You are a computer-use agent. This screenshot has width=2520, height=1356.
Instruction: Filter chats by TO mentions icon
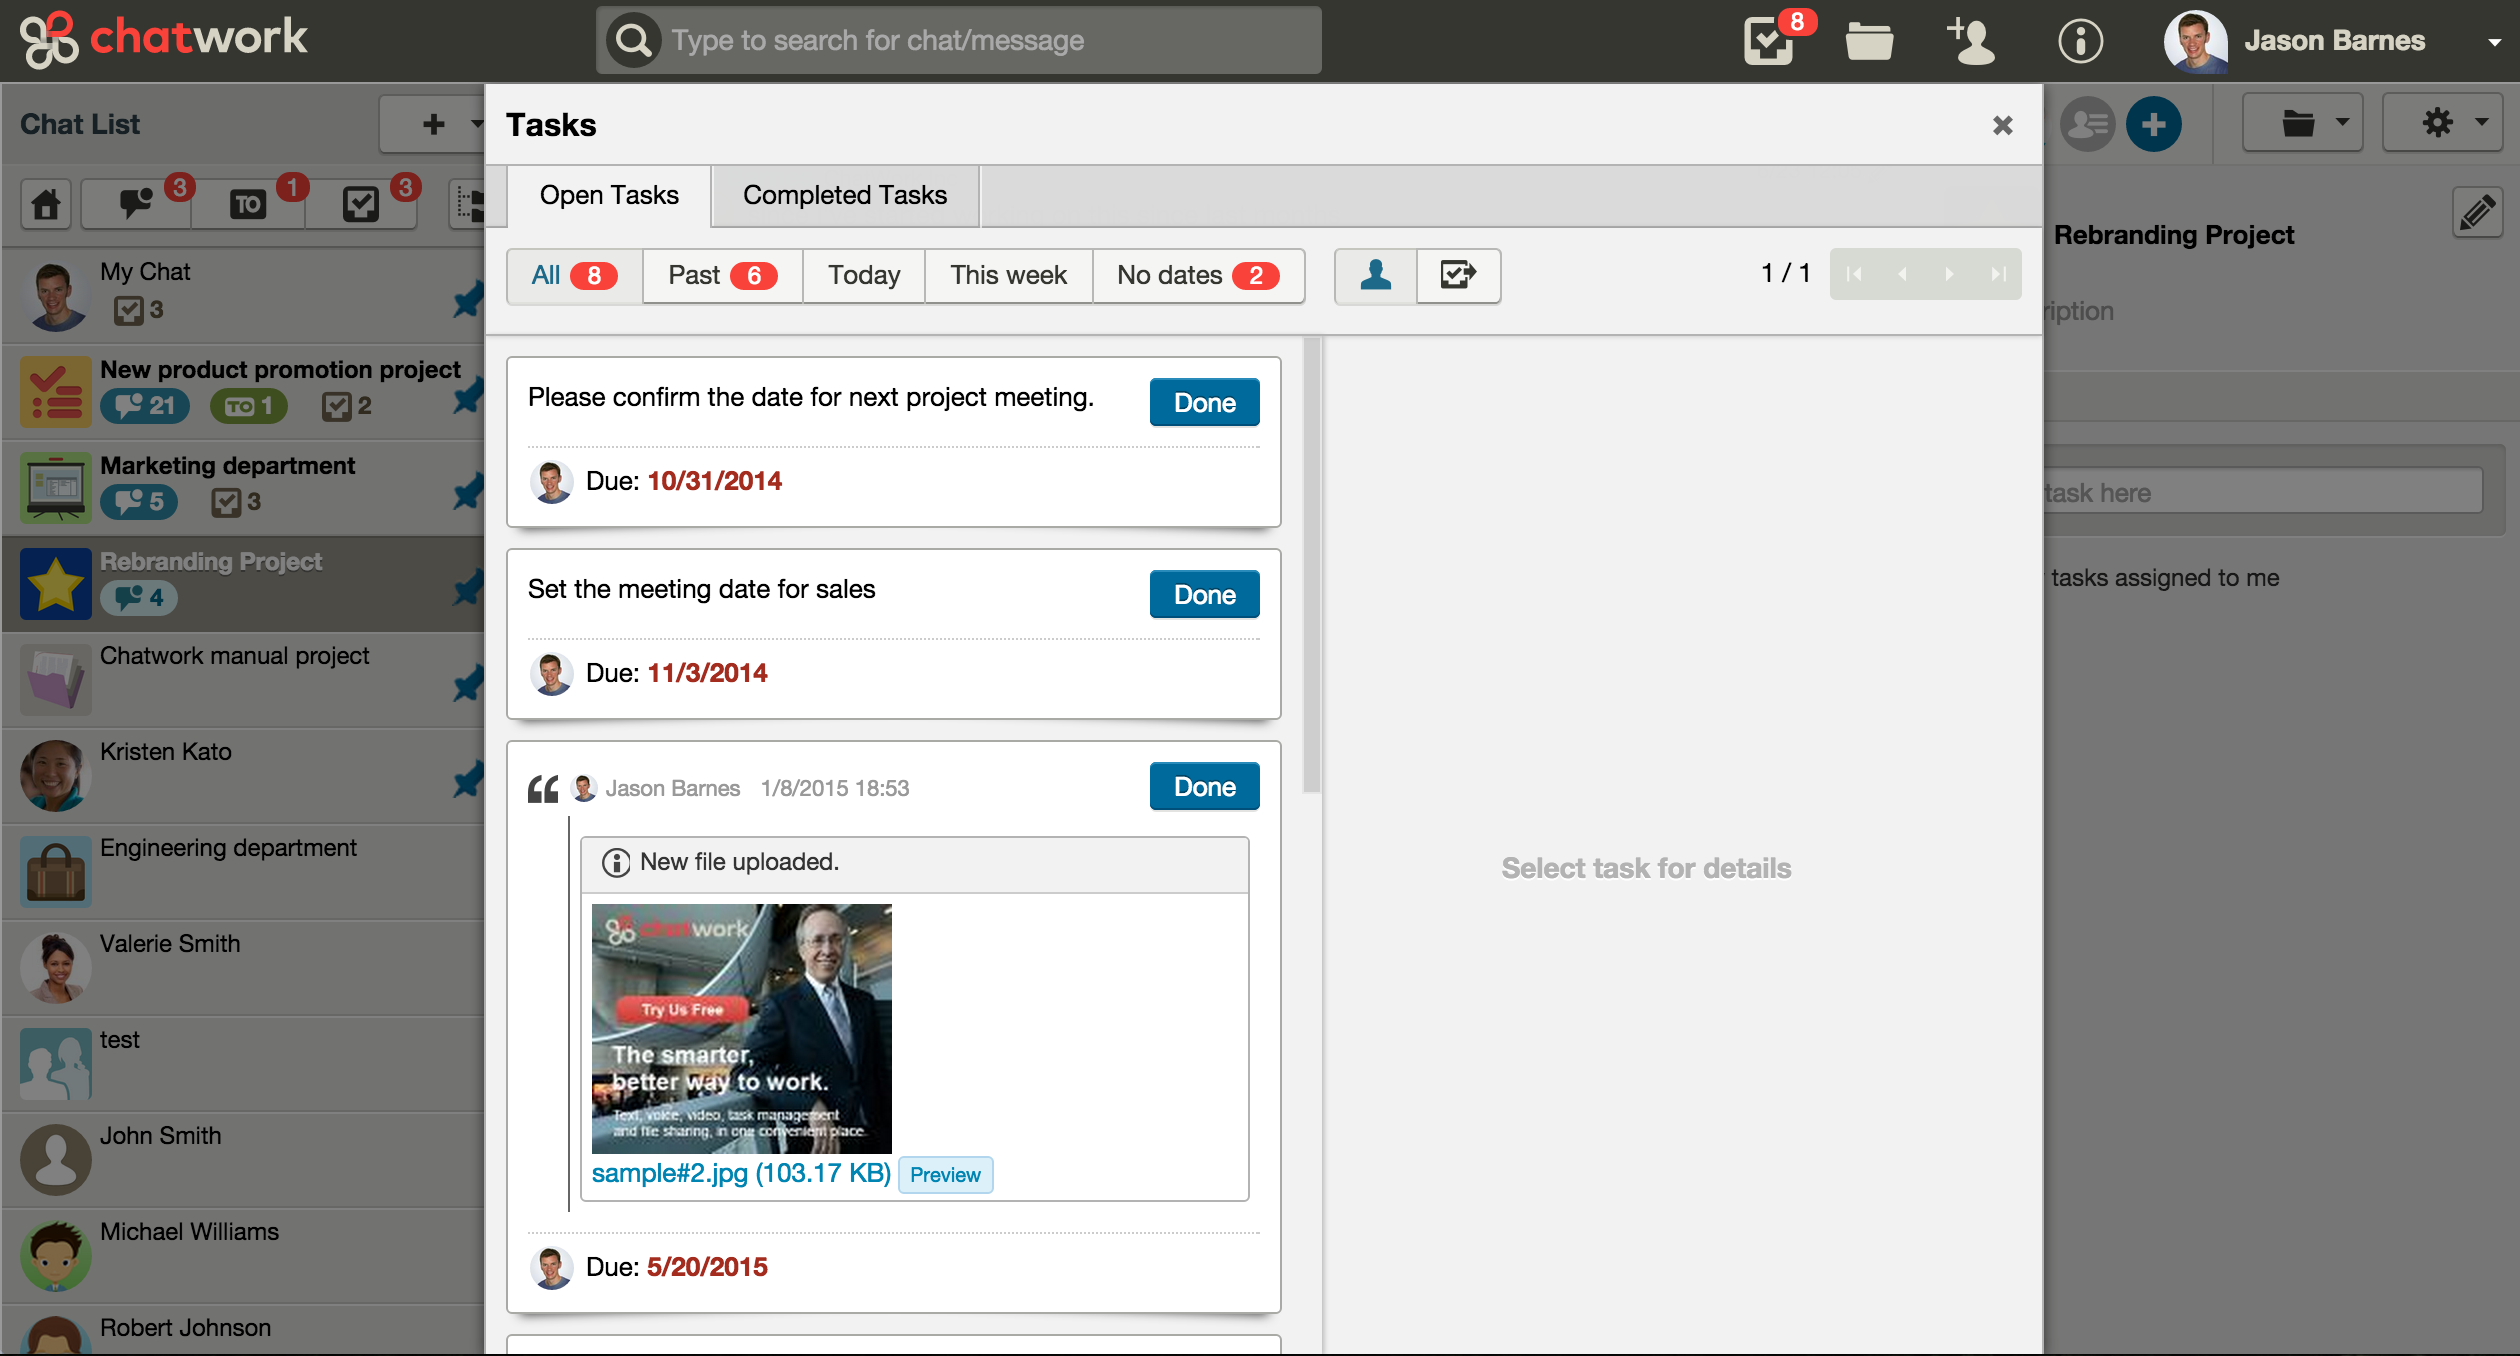pyautogui.click(x=248, y=204)
